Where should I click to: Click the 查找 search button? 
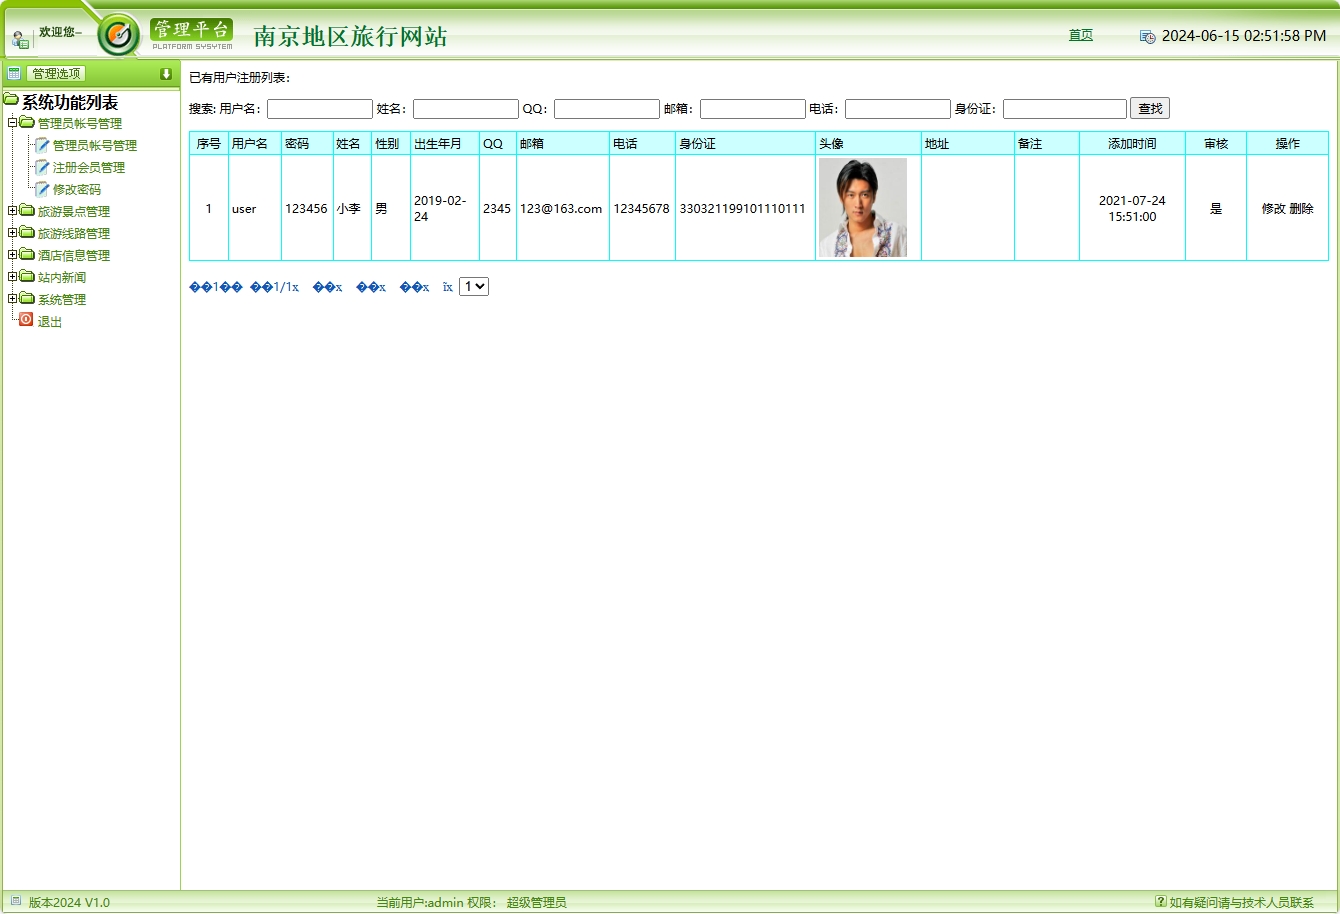tap(1149, 109)
